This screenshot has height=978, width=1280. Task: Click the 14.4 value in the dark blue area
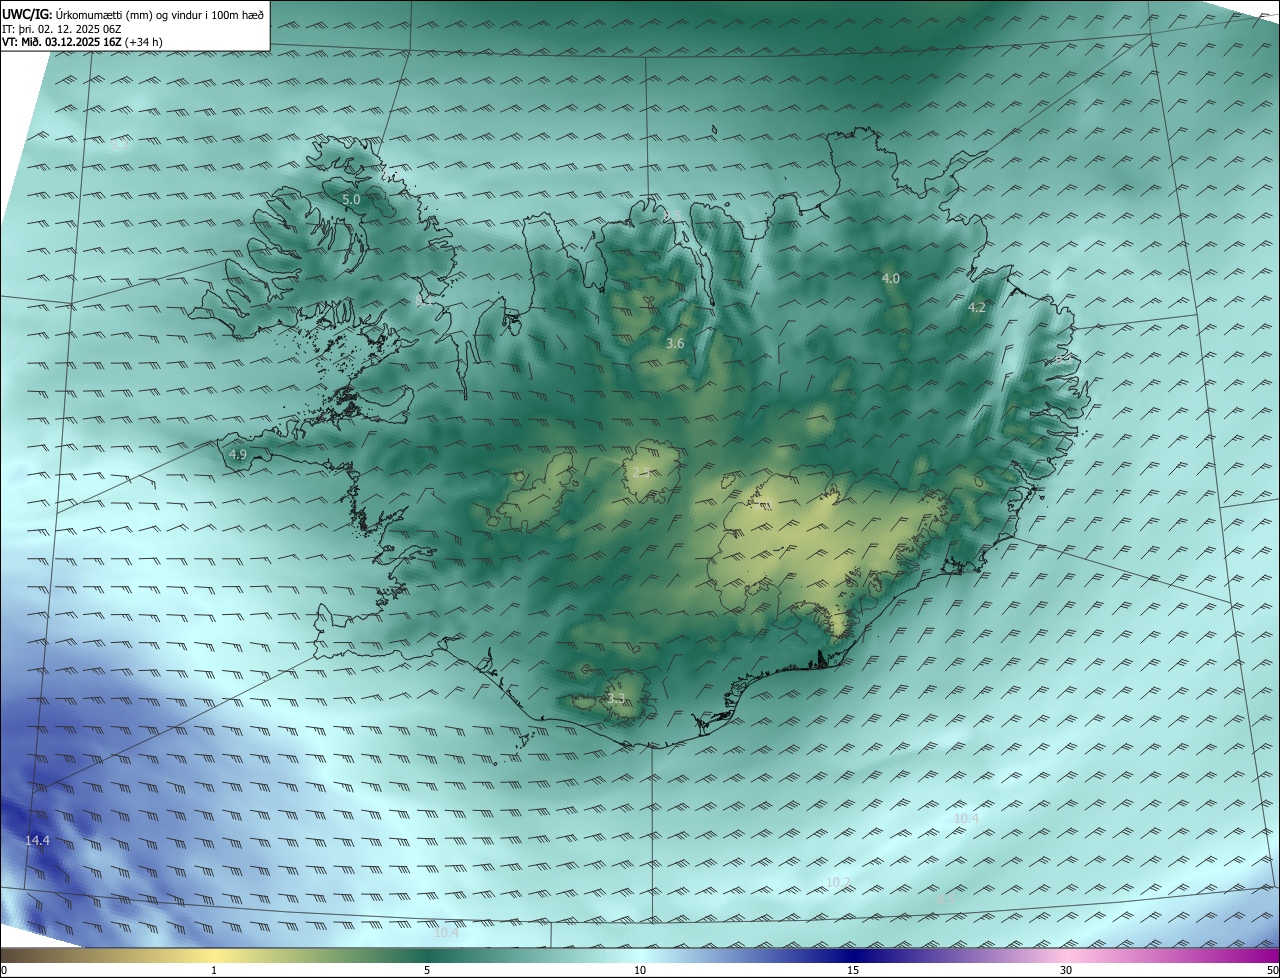[x=37, y=842]
